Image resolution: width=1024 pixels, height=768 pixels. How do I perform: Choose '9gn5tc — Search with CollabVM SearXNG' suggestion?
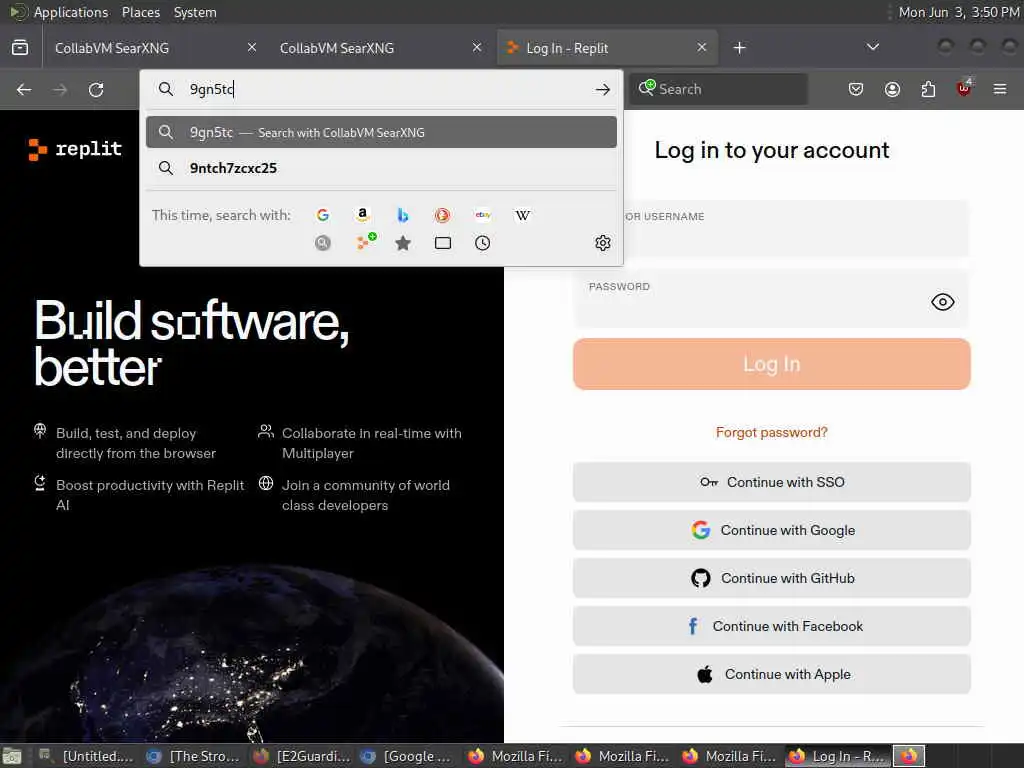pos(381,133)
